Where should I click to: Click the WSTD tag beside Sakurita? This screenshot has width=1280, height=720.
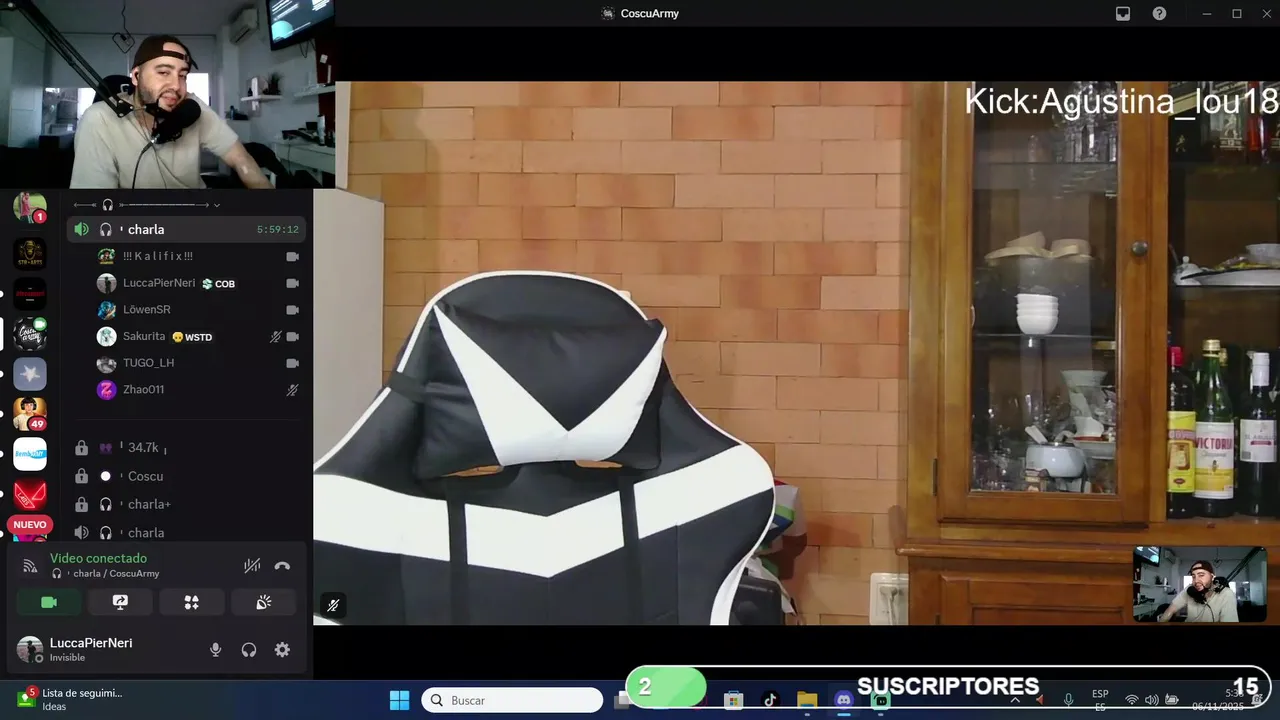point(192,337)
